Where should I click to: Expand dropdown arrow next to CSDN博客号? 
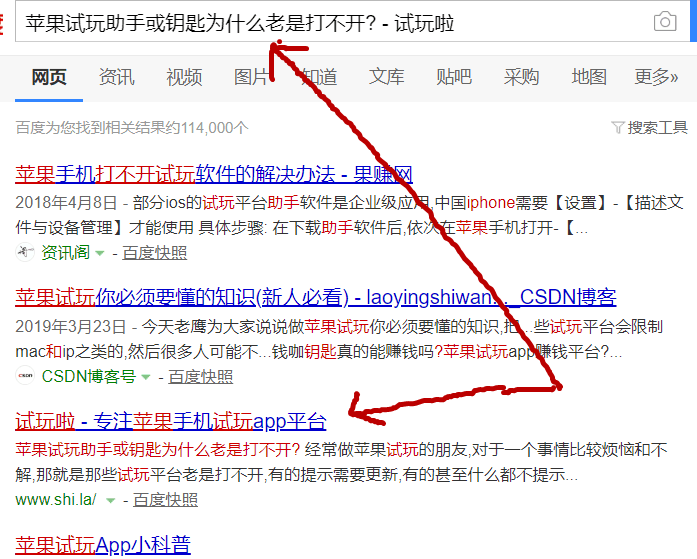tap(146, 377)
